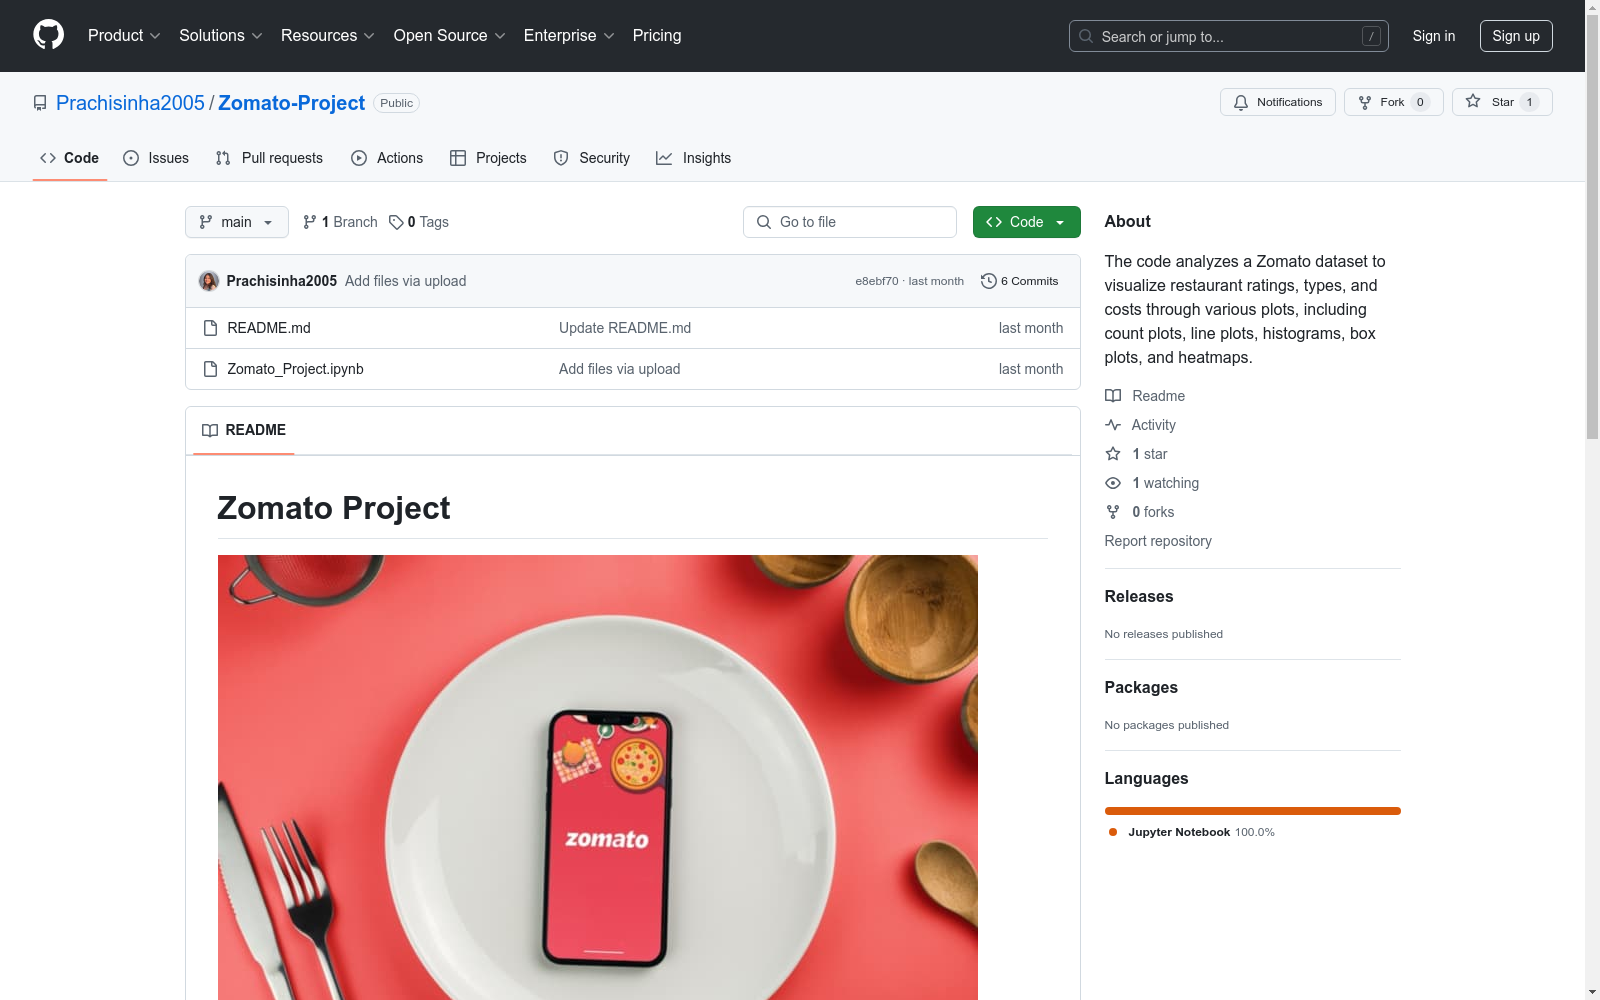
Task: Open the Actions tab
Action: pyautogui.click(x=387, y=158)
